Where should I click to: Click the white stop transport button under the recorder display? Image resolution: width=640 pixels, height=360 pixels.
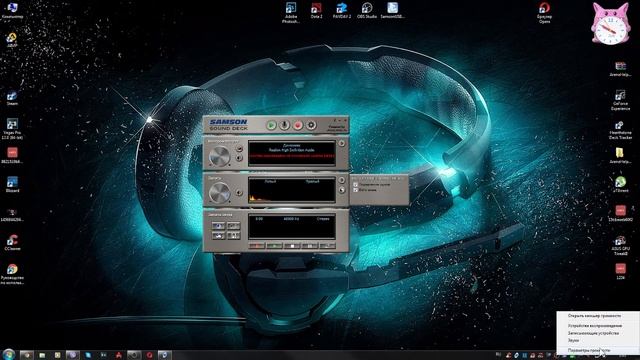click(292, 246)
